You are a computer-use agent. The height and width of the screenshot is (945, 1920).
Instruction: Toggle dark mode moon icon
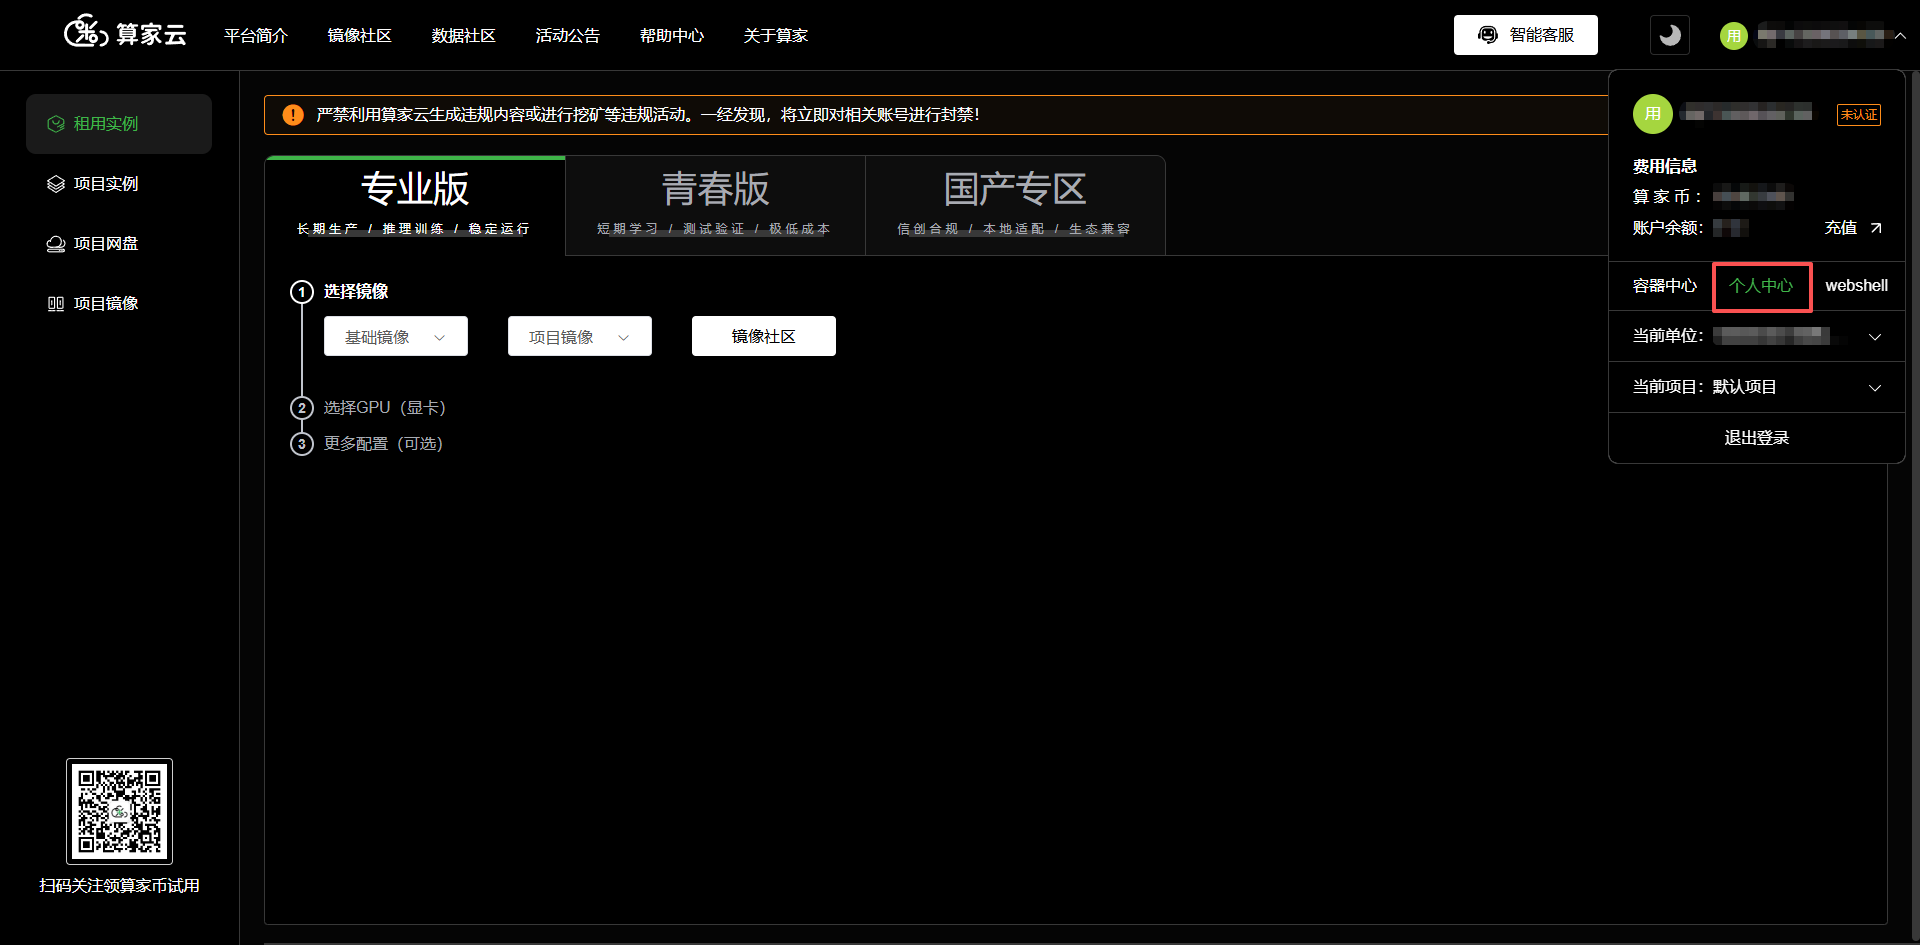[x=1670, y=35]
